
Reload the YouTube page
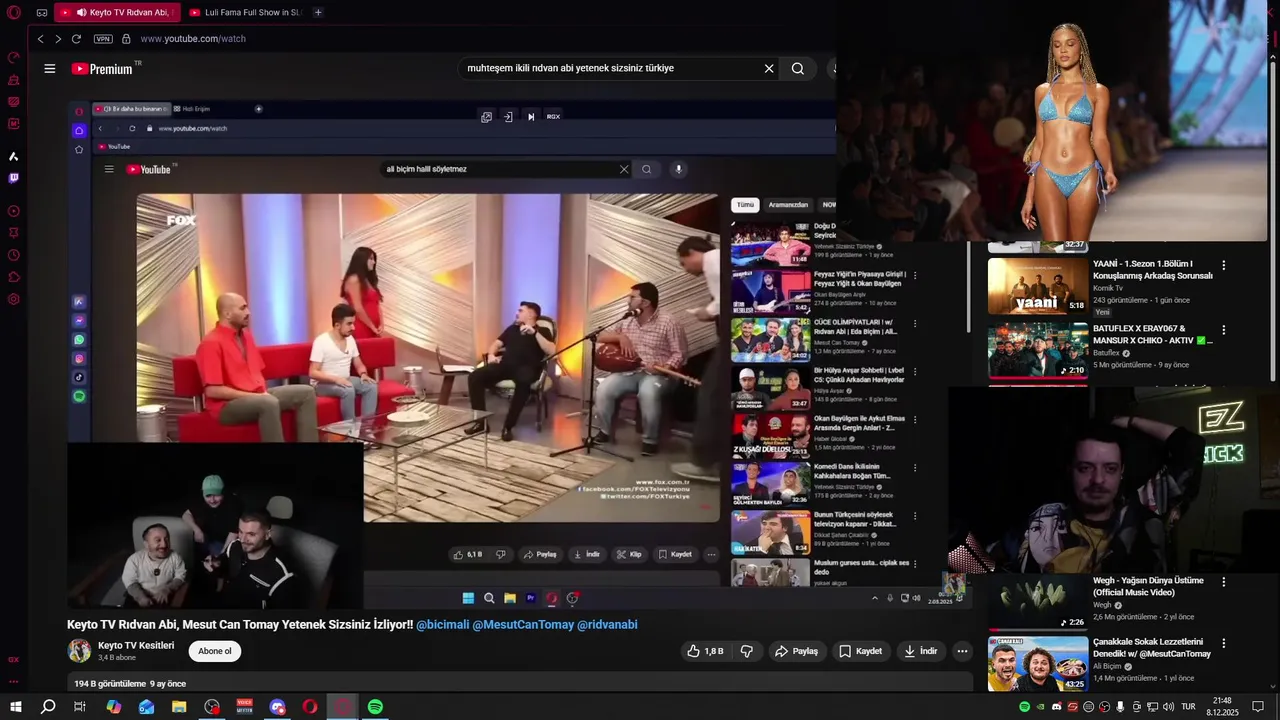(76, 39)
